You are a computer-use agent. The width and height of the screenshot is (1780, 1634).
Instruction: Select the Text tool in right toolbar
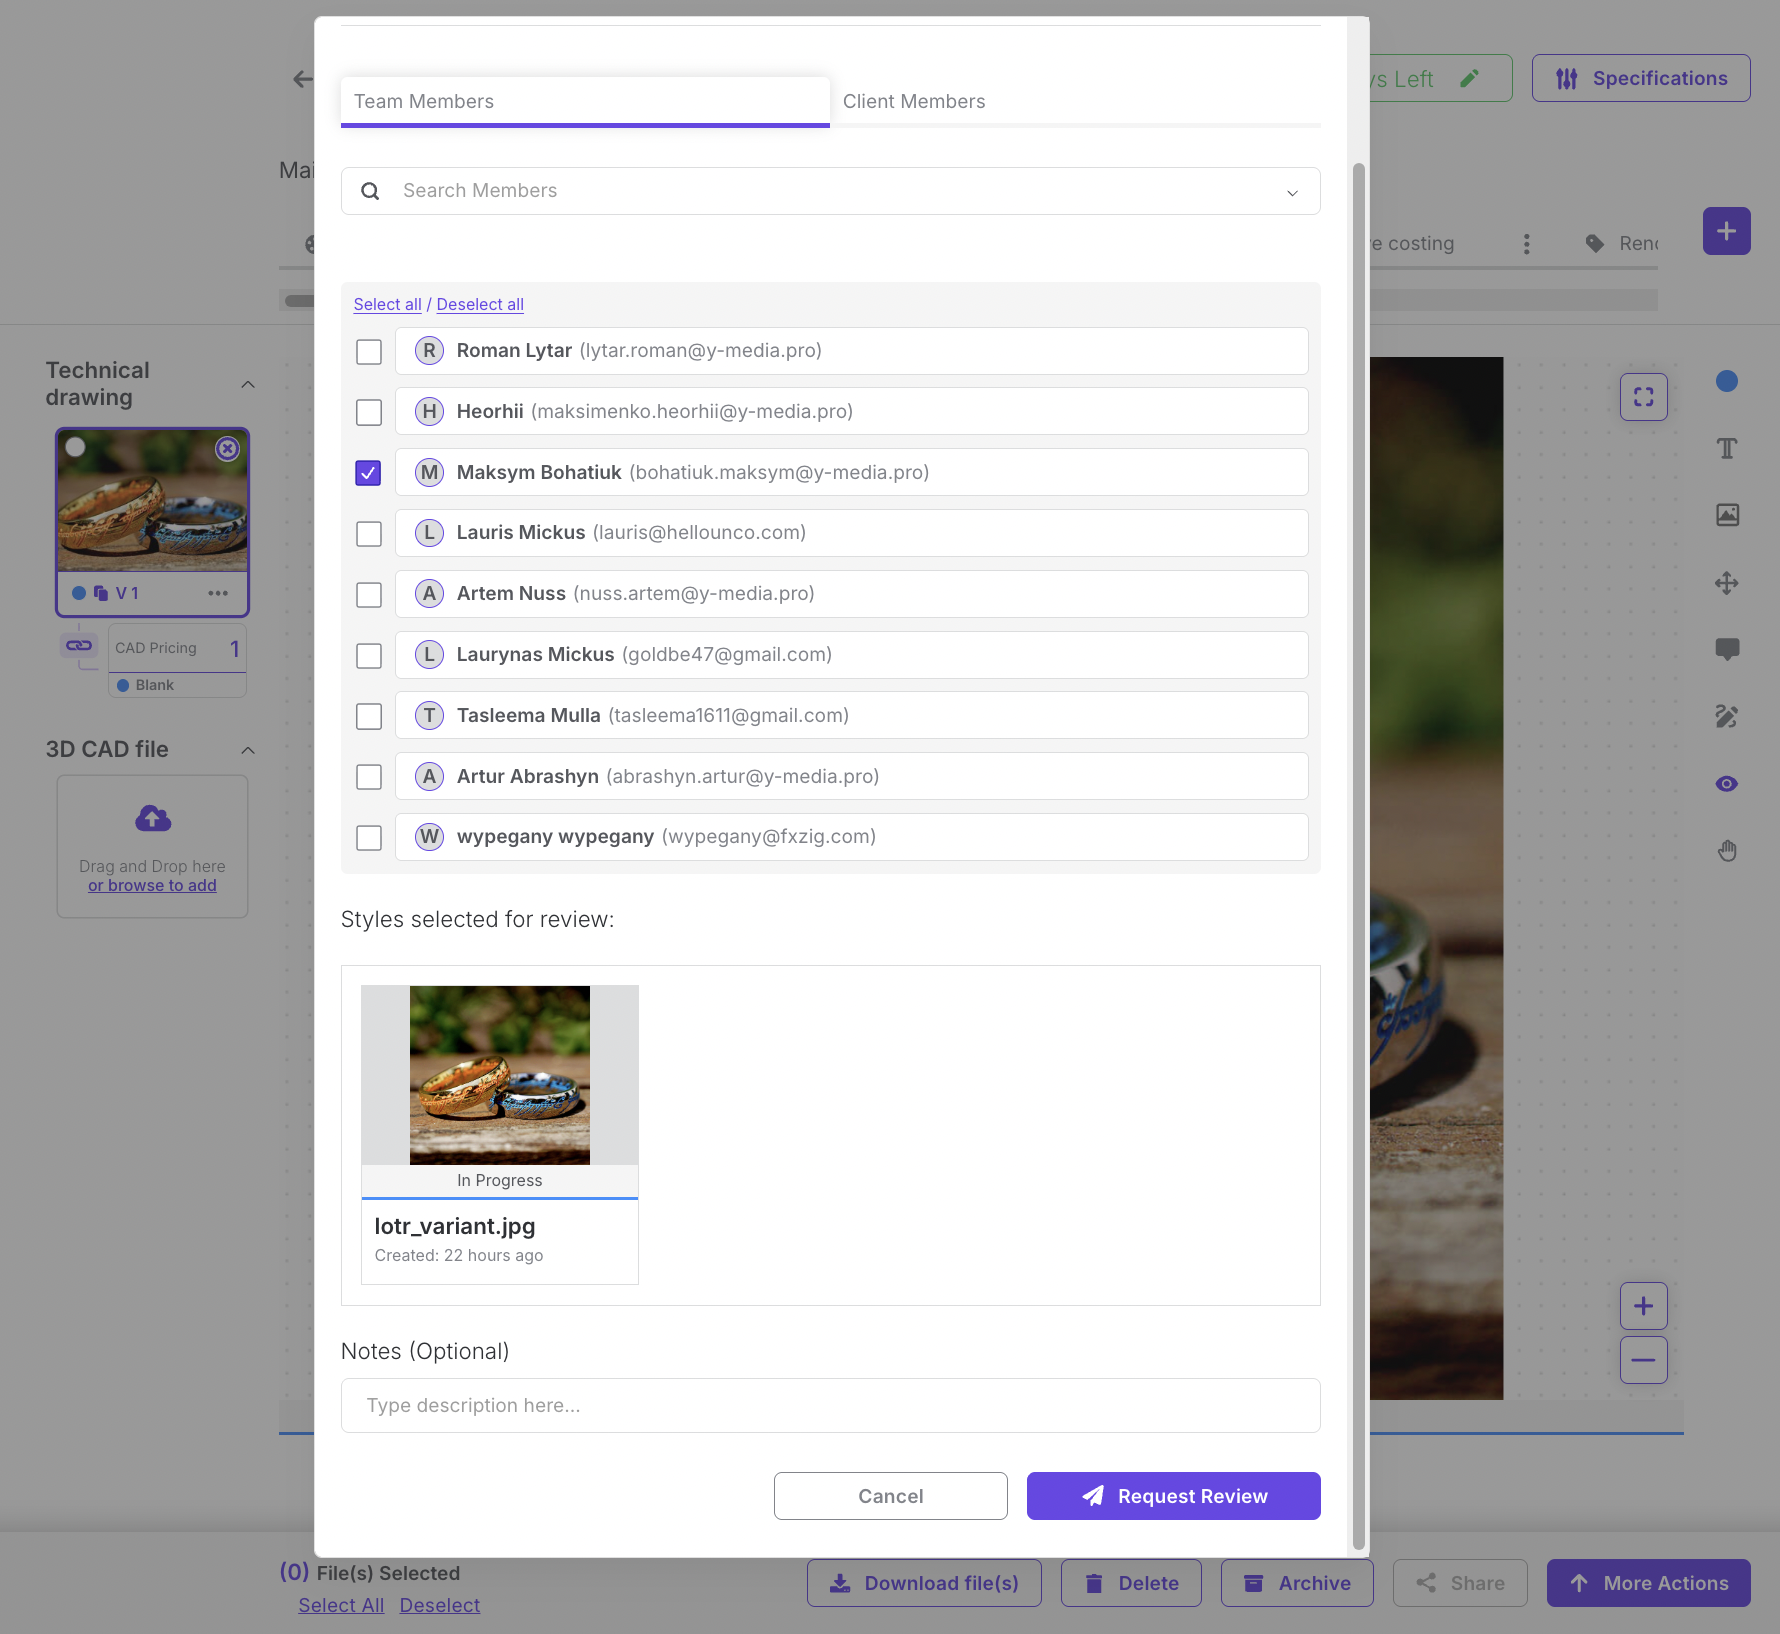pyautogui.click(x=1727, y=448)
